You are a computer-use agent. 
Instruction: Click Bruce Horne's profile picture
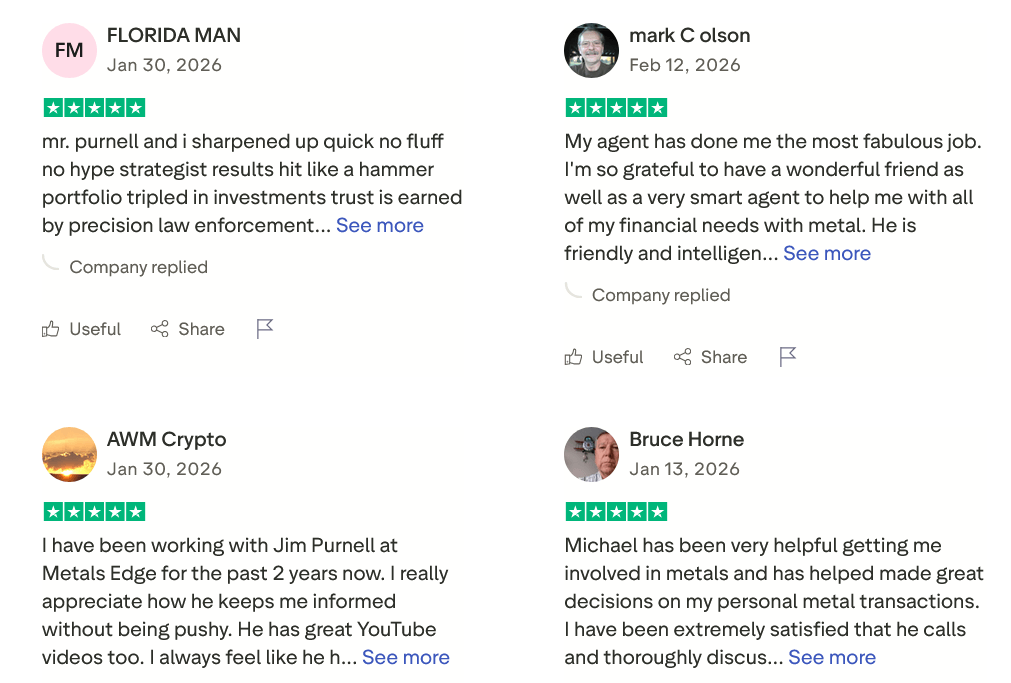[590, 453]
